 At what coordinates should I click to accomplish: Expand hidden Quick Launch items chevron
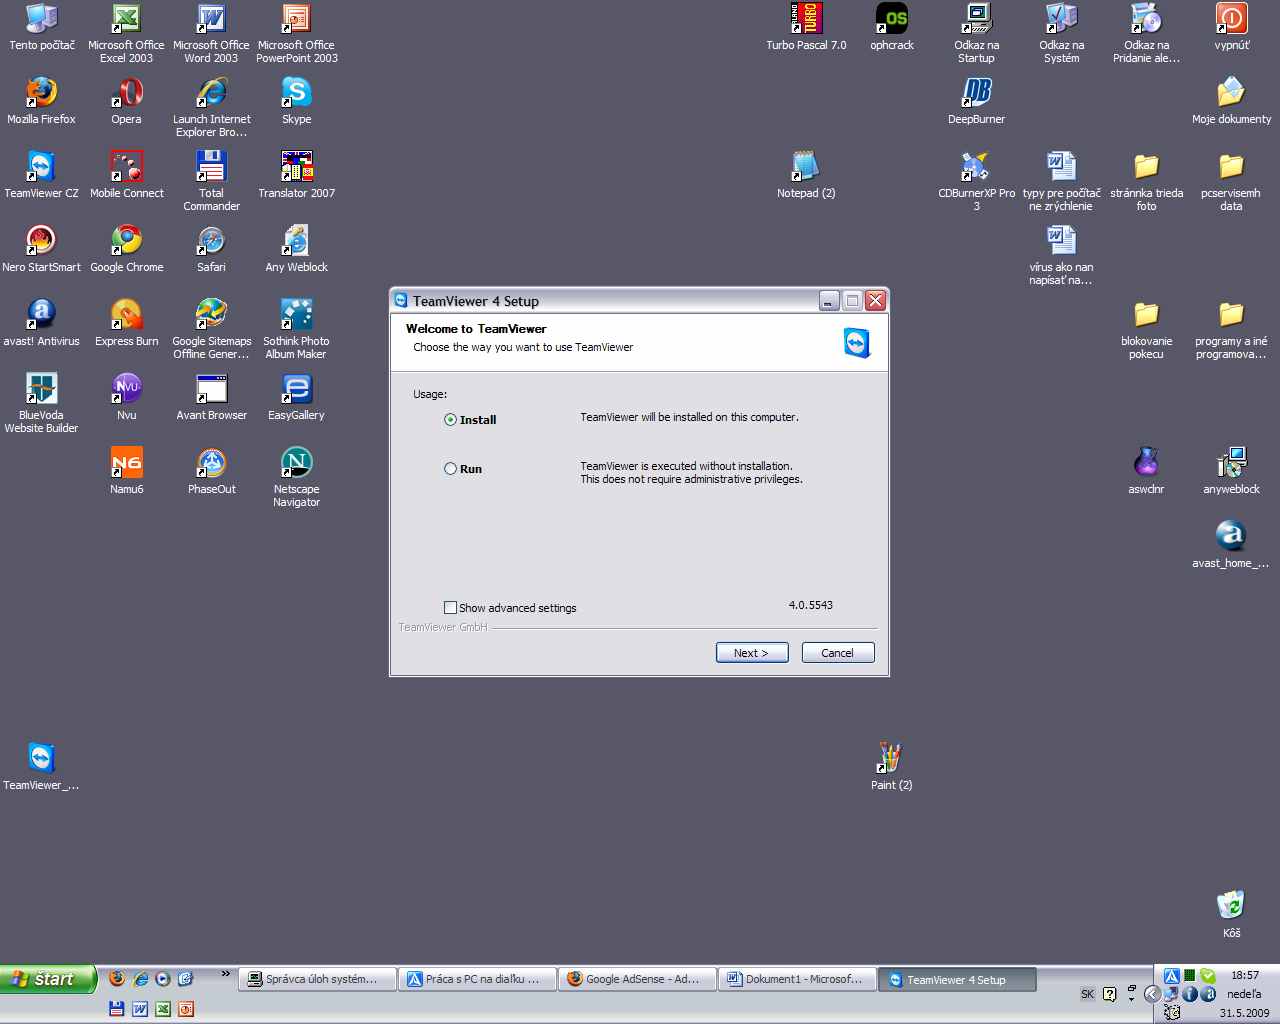(226, 974)
